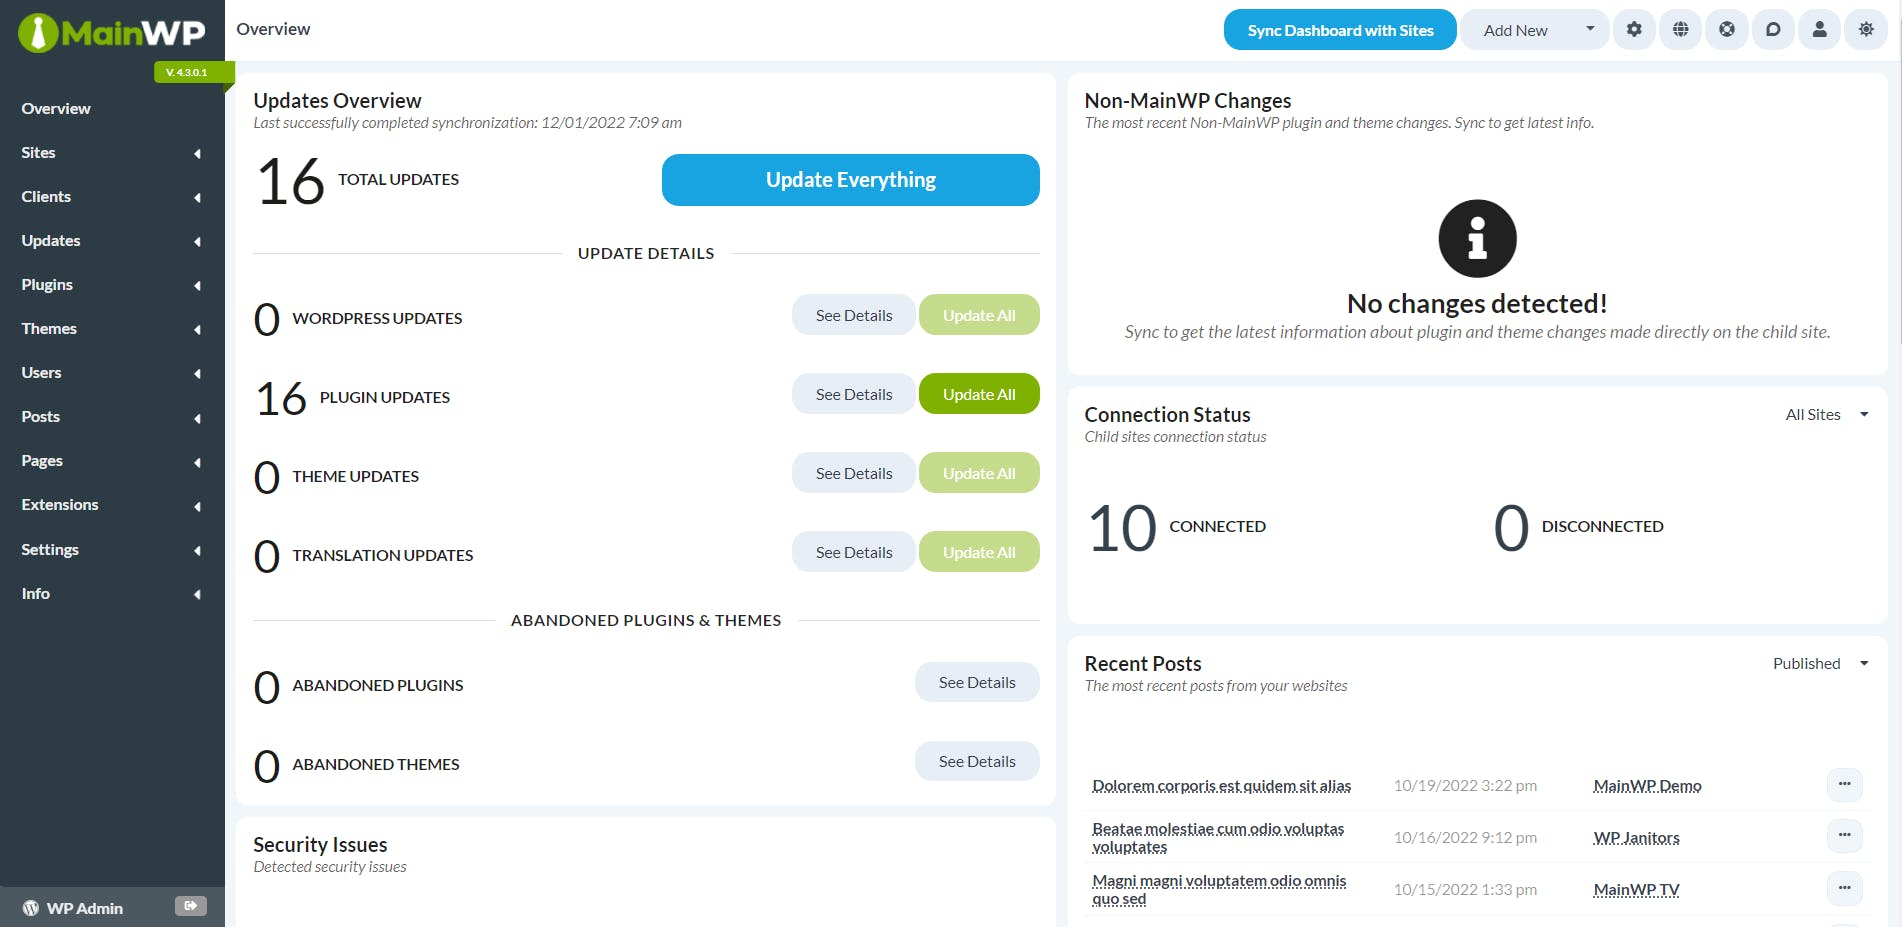Click the Update Everything button
1902x927 pixels.
click(x=851, y=180)
